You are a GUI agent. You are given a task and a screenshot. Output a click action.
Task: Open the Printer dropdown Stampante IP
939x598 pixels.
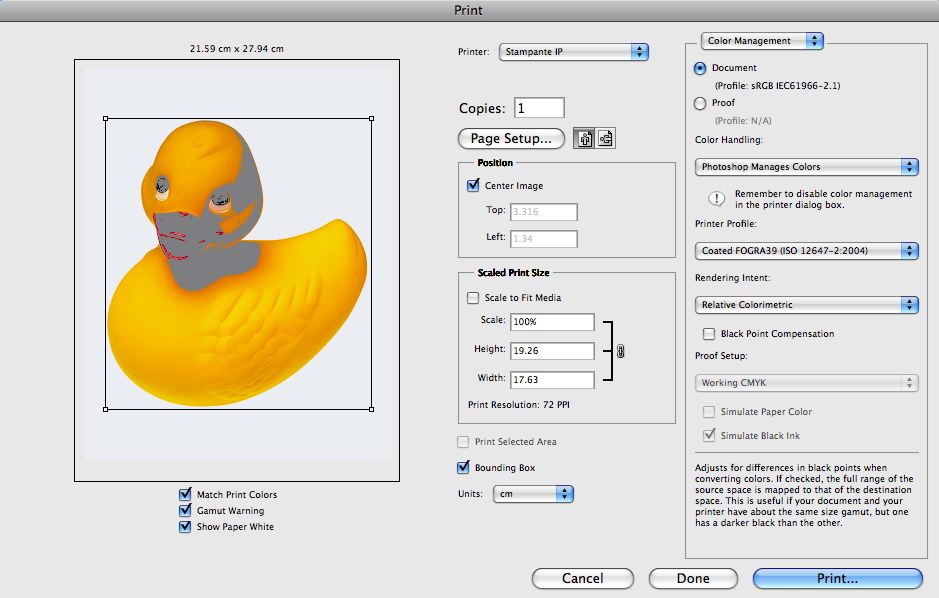(x=574, y=52)
